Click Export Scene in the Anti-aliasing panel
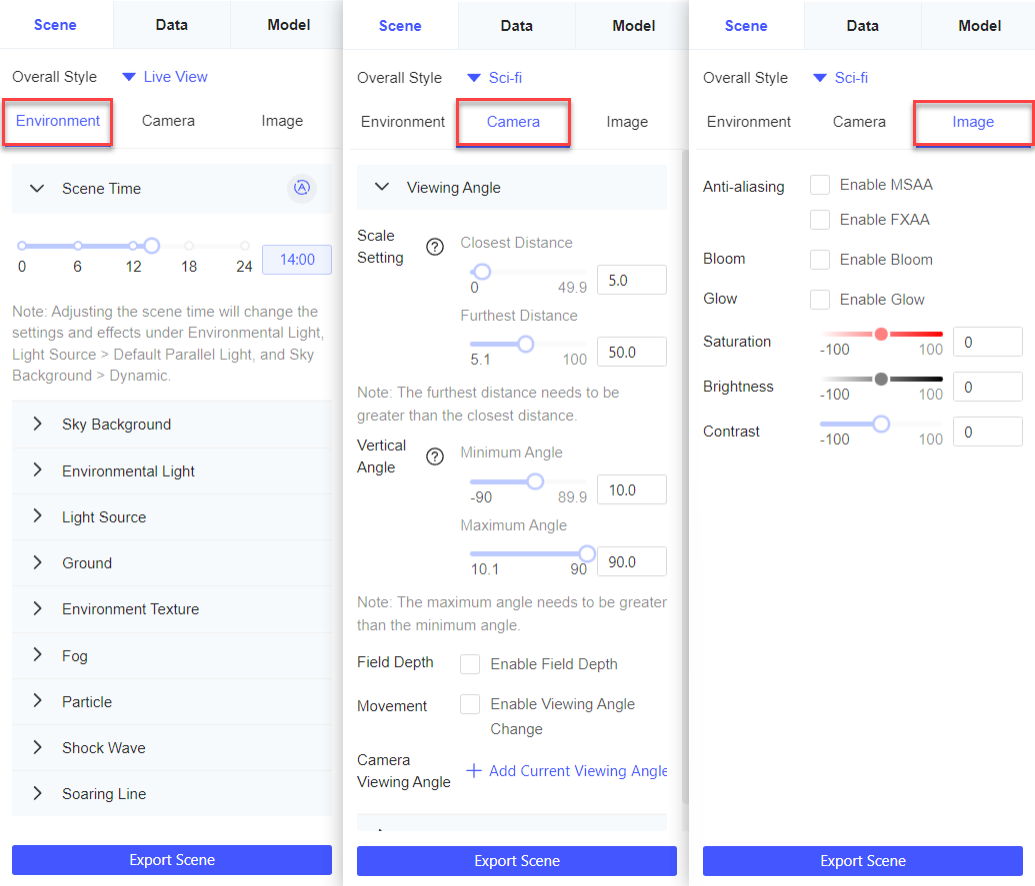Viewport: 1035px width, 886px height. (x=863, y=861)
